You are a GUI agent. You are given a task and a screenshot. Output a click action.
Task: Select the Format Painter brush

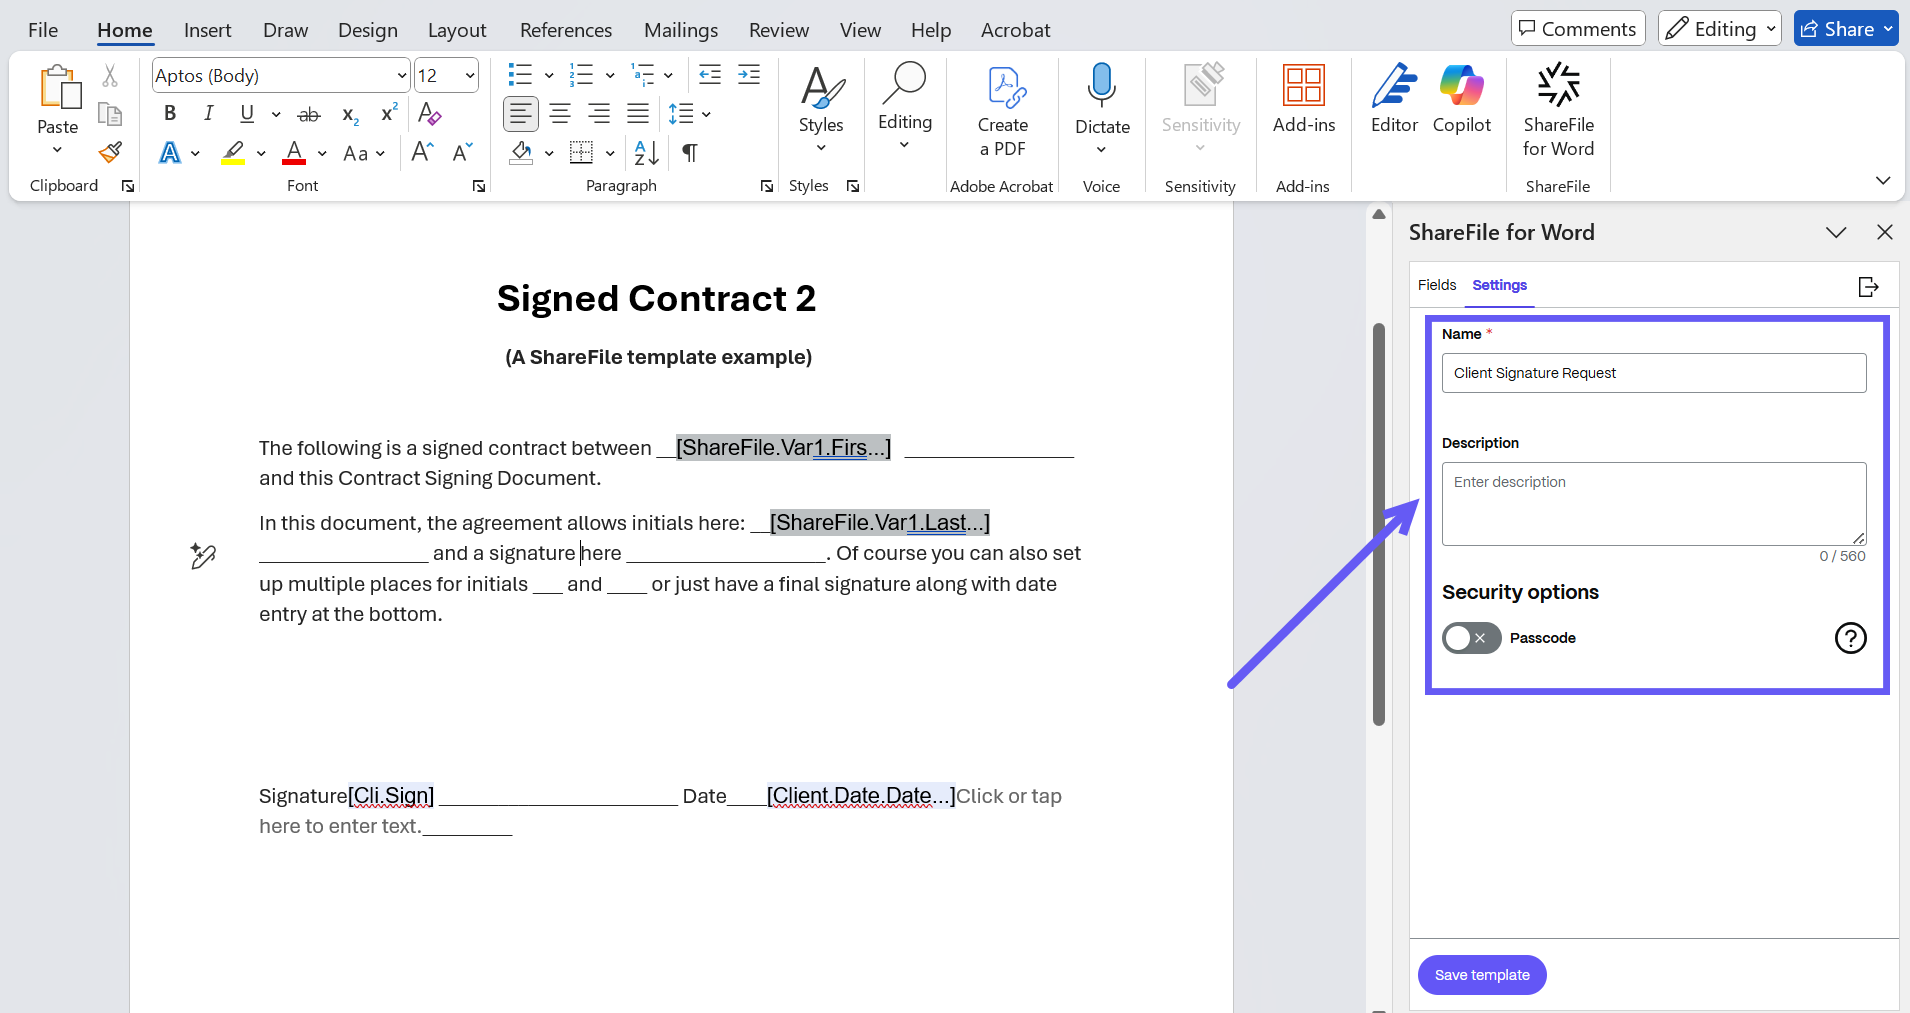pyautogui.click(x=110, y=153)
